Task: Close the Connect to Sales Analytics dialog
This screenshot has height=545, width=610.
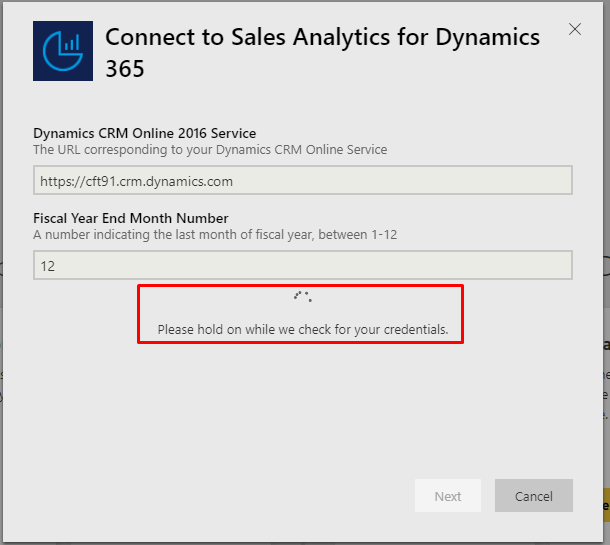Action: click(575, 29)
